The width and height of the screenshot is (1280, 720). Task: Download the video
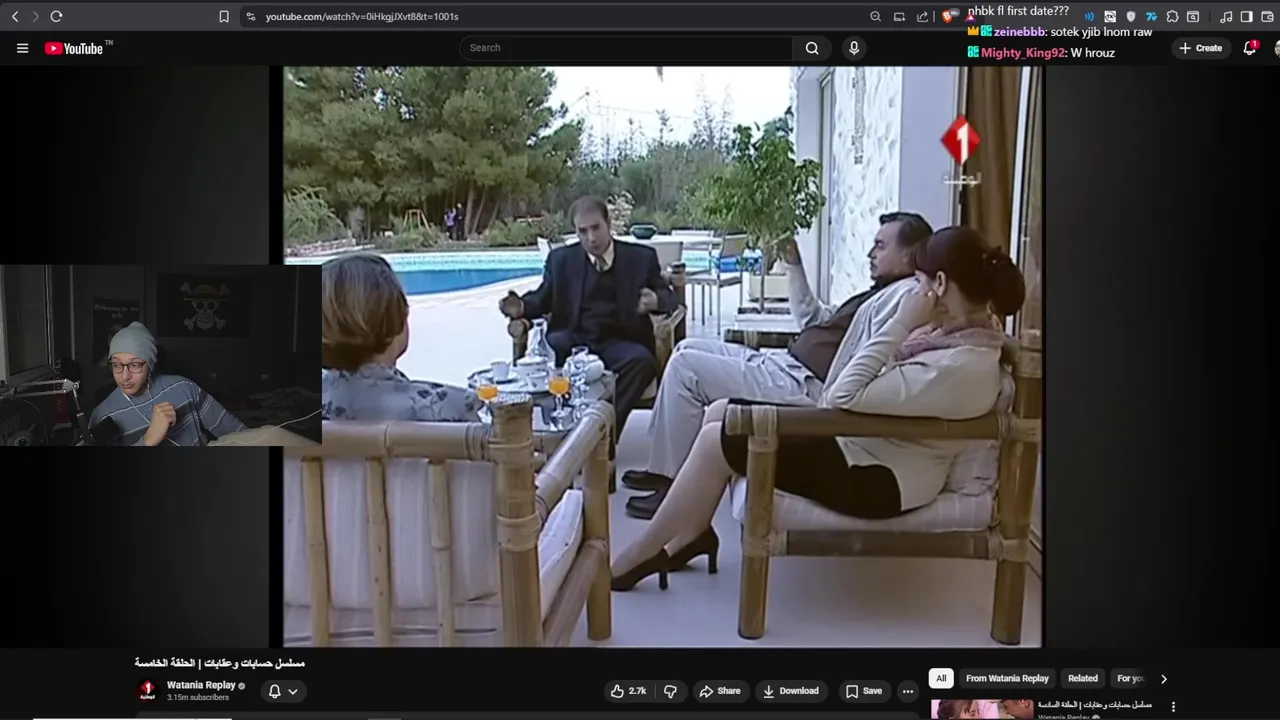point(790,691)
